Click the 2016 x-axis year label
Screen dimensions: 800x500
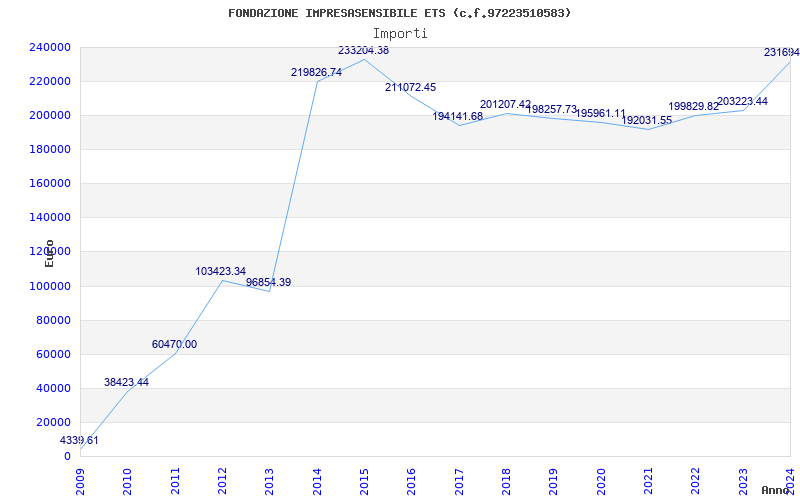click(412, 481)
